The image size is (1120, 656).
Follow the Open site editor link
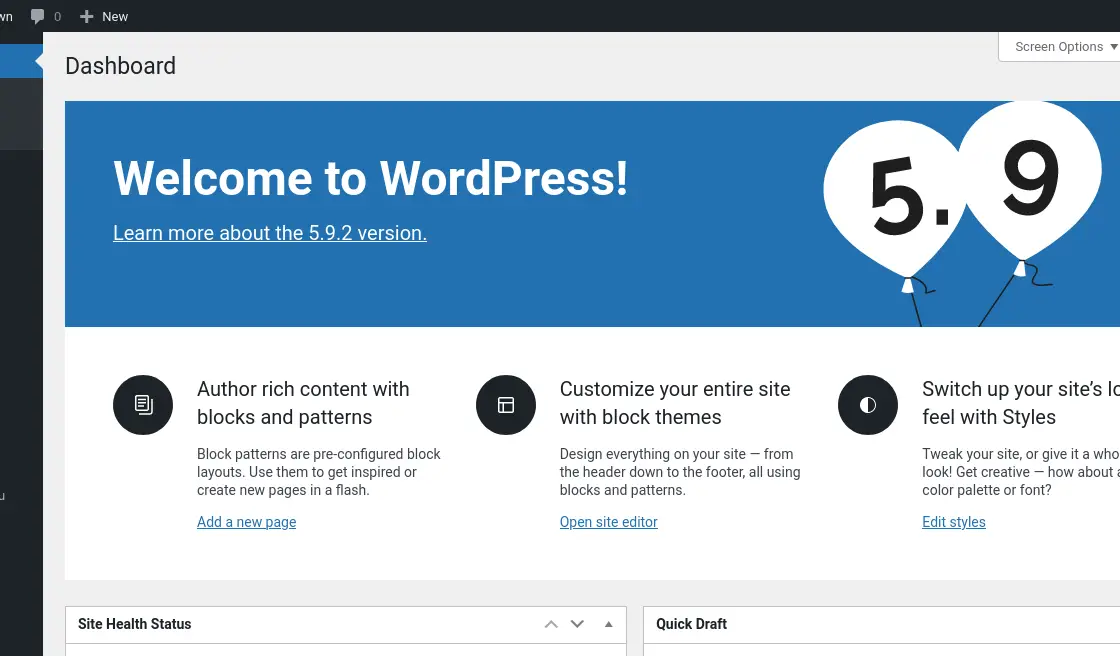tap(609, 522)
